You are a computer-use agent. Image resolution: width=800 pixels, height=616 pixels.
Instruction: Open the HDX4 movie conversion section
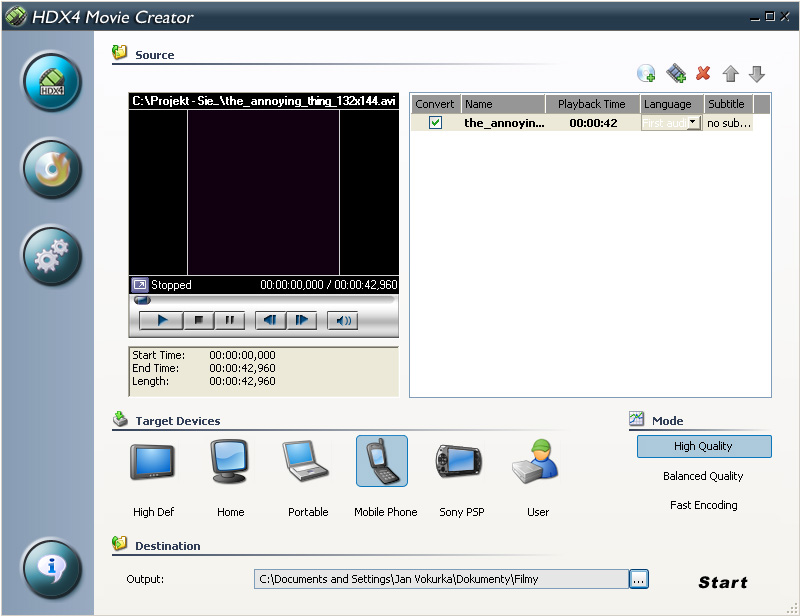pos(52,82)
